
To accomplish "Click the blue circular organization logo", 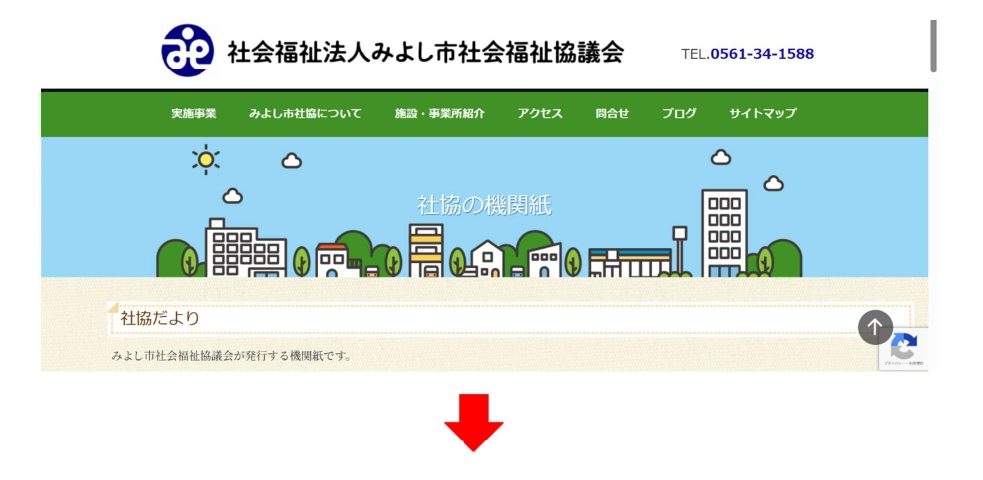I will pos(187,51).
